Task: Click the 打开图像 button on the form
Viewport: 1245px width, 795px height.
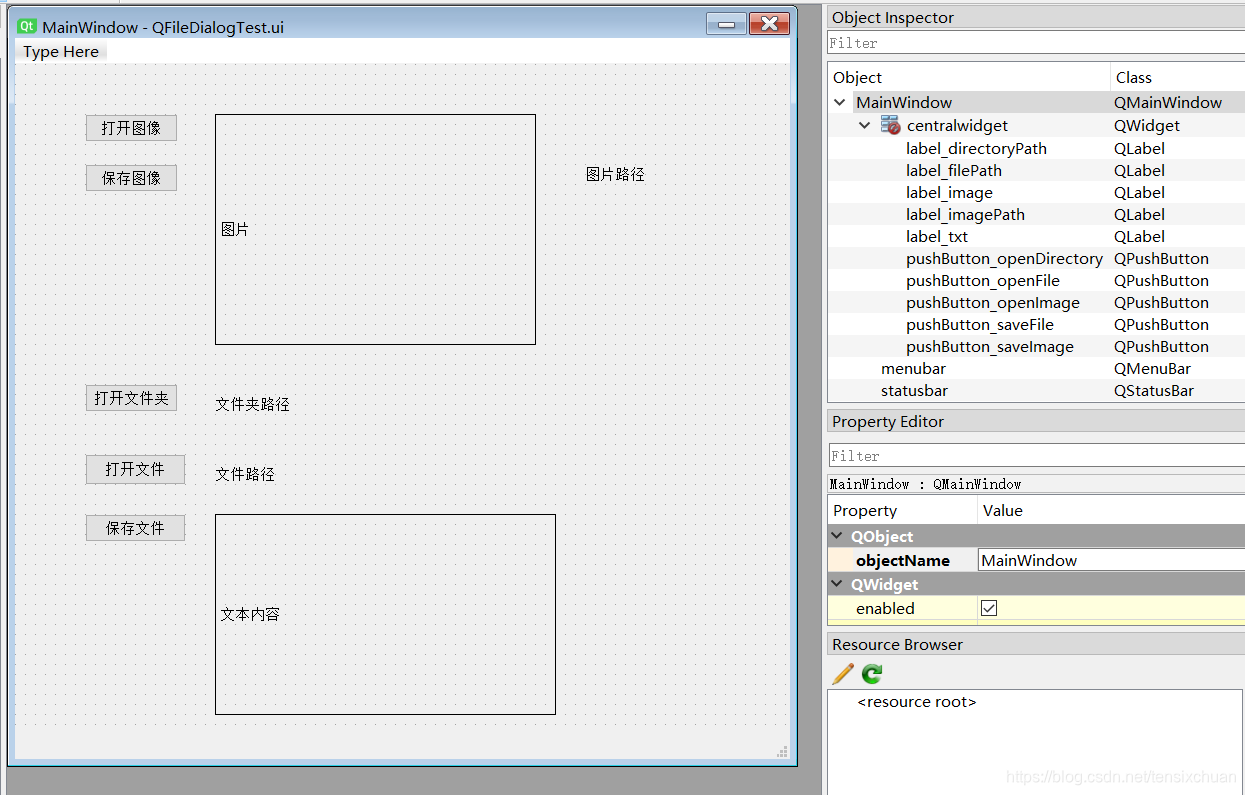Action: point(131,127)
